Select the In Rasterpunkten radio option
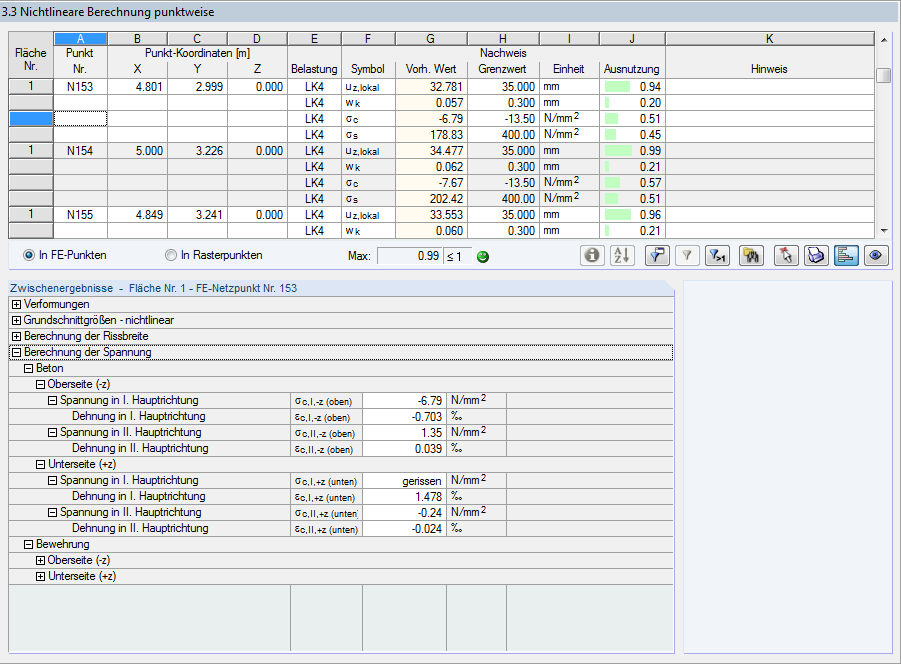The image size is (901, 664). (x=171, y=255)
